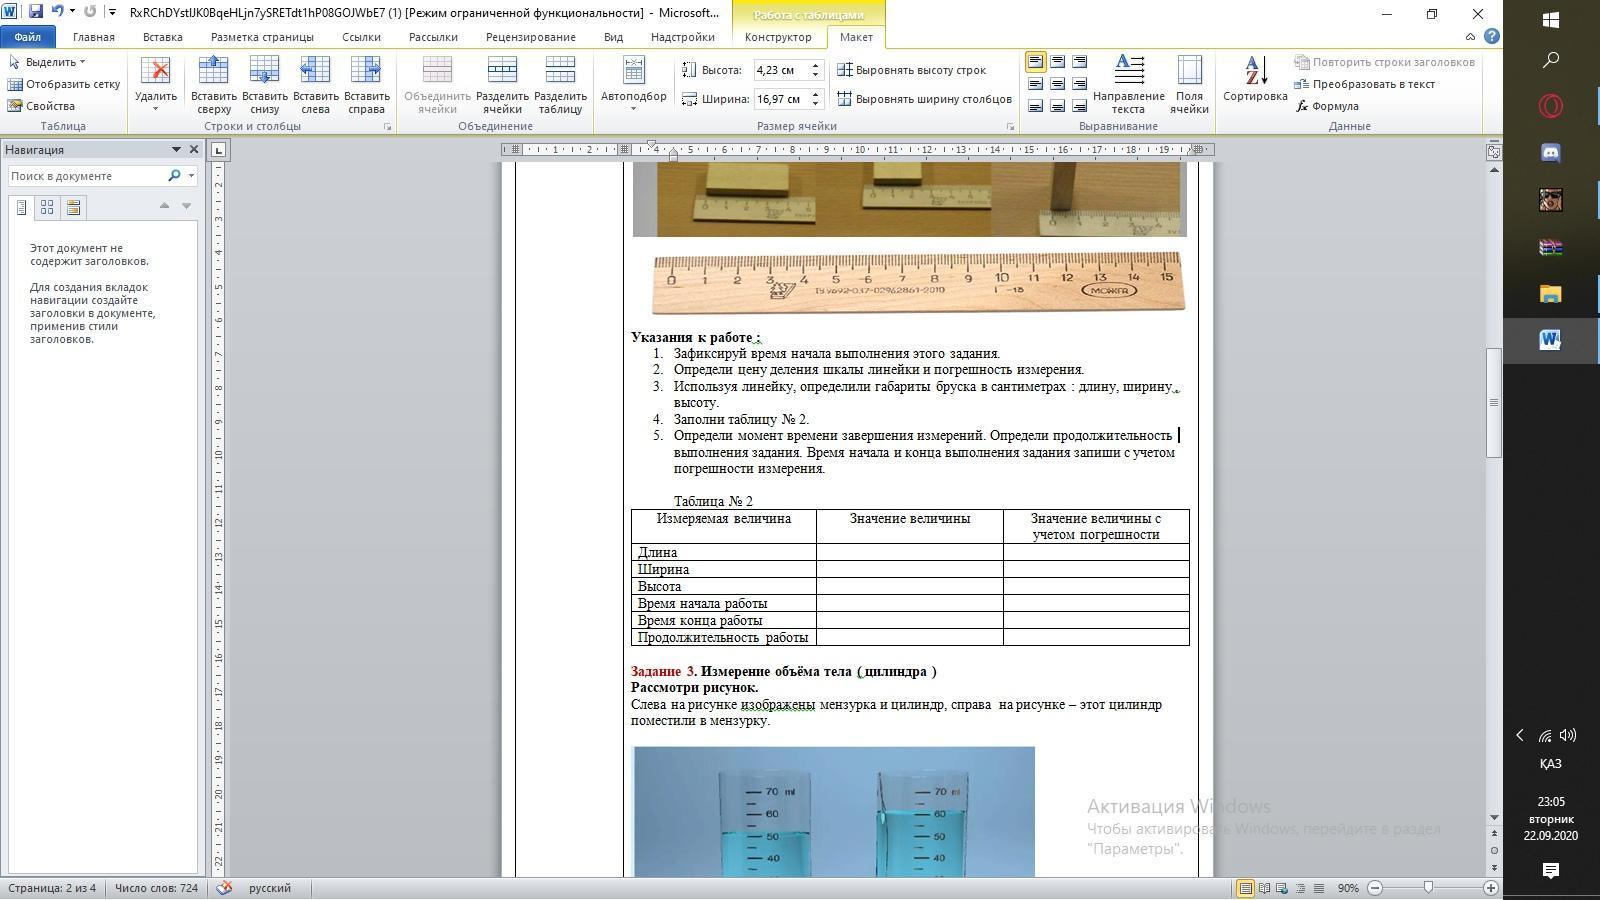Click Направление текста text direction icon
1600x900 pixels.
[x=1128, y=84]
